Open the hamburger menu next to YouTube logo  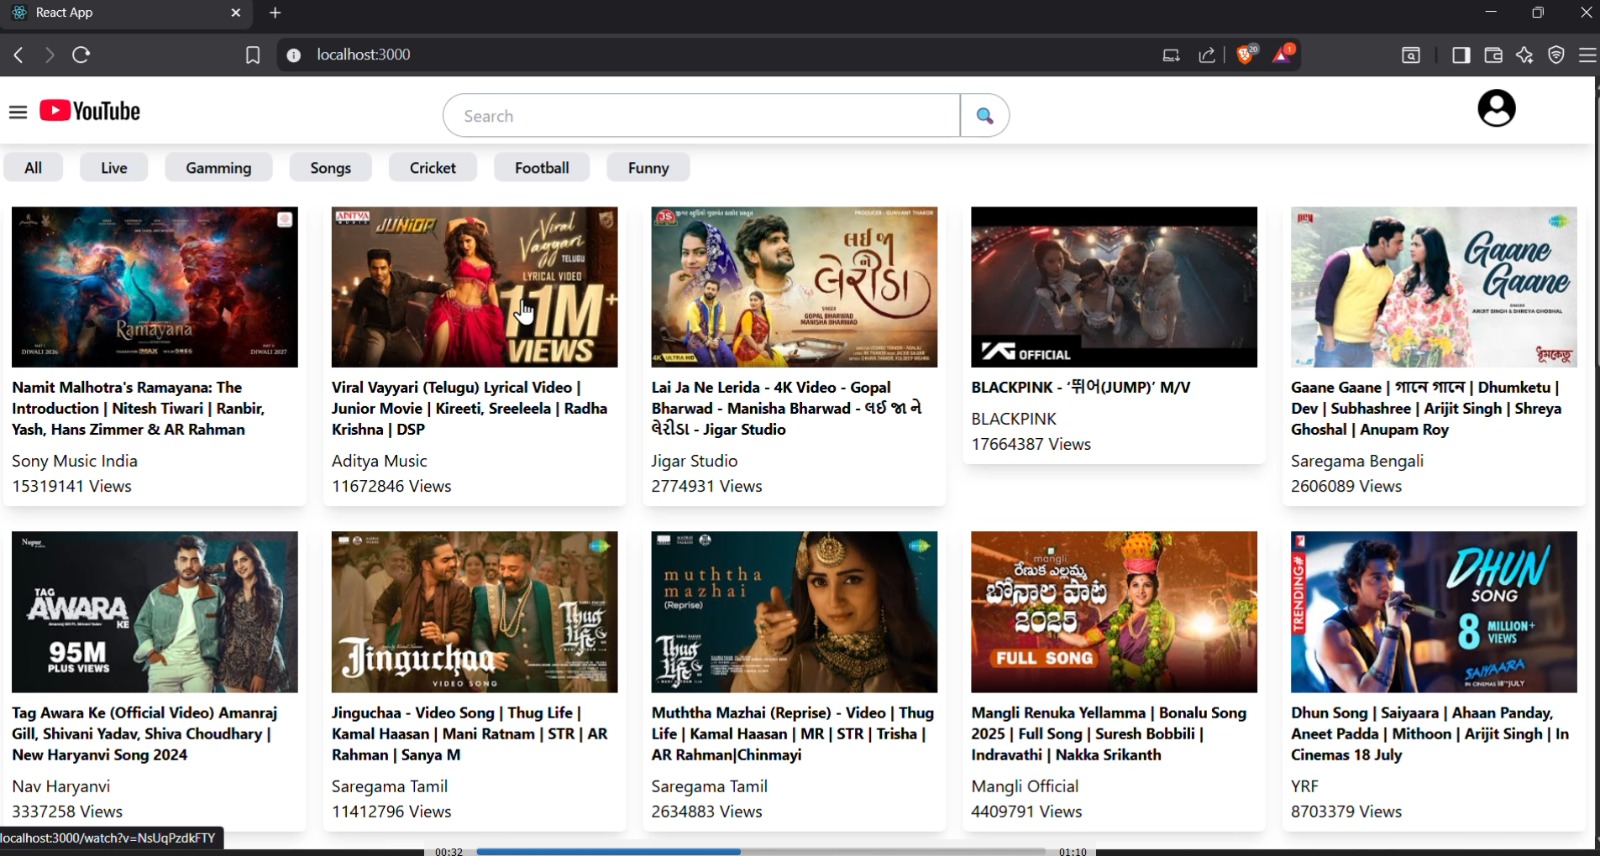(18, 112)
